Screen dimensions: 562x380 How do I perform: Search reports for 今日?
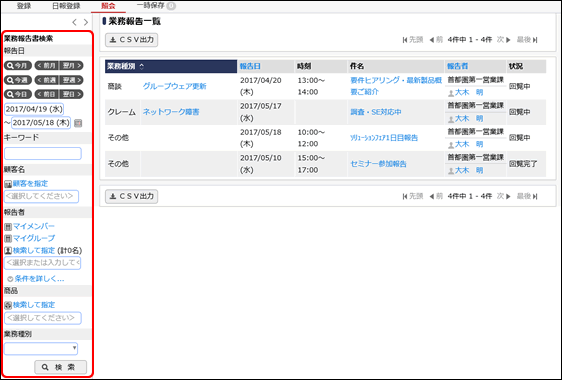[x=18, y=94]
